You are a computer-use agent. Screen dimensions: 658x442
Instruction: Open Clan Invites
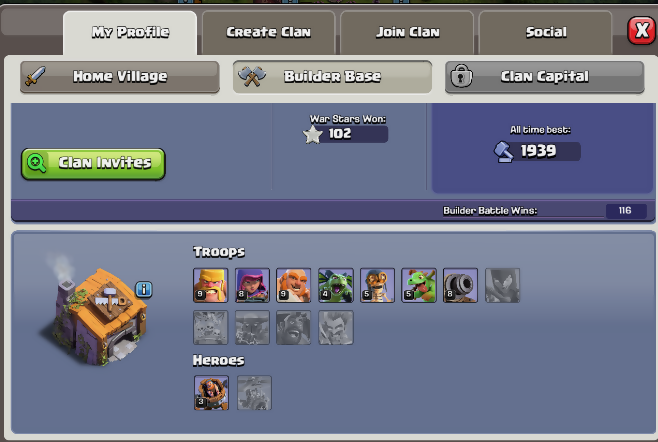[x=93, y=164]
